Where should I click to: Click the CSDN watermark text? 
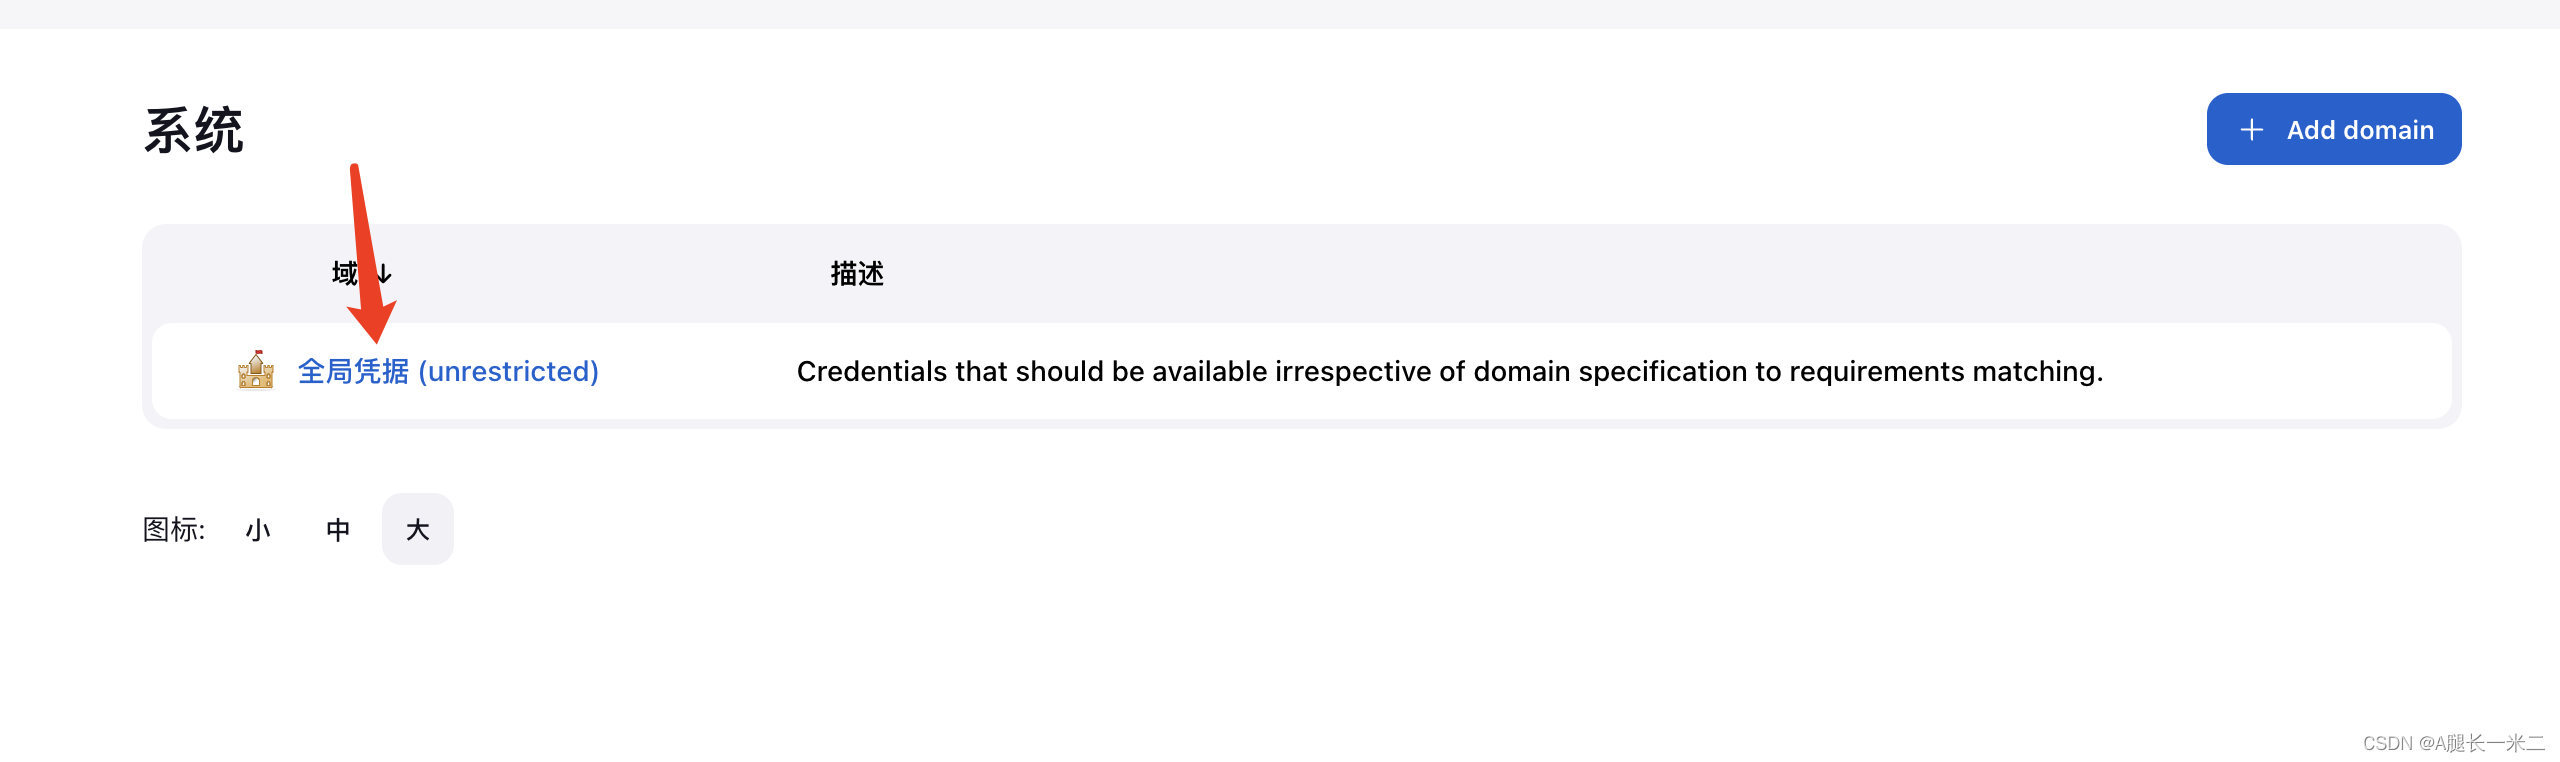point(2454,743)
